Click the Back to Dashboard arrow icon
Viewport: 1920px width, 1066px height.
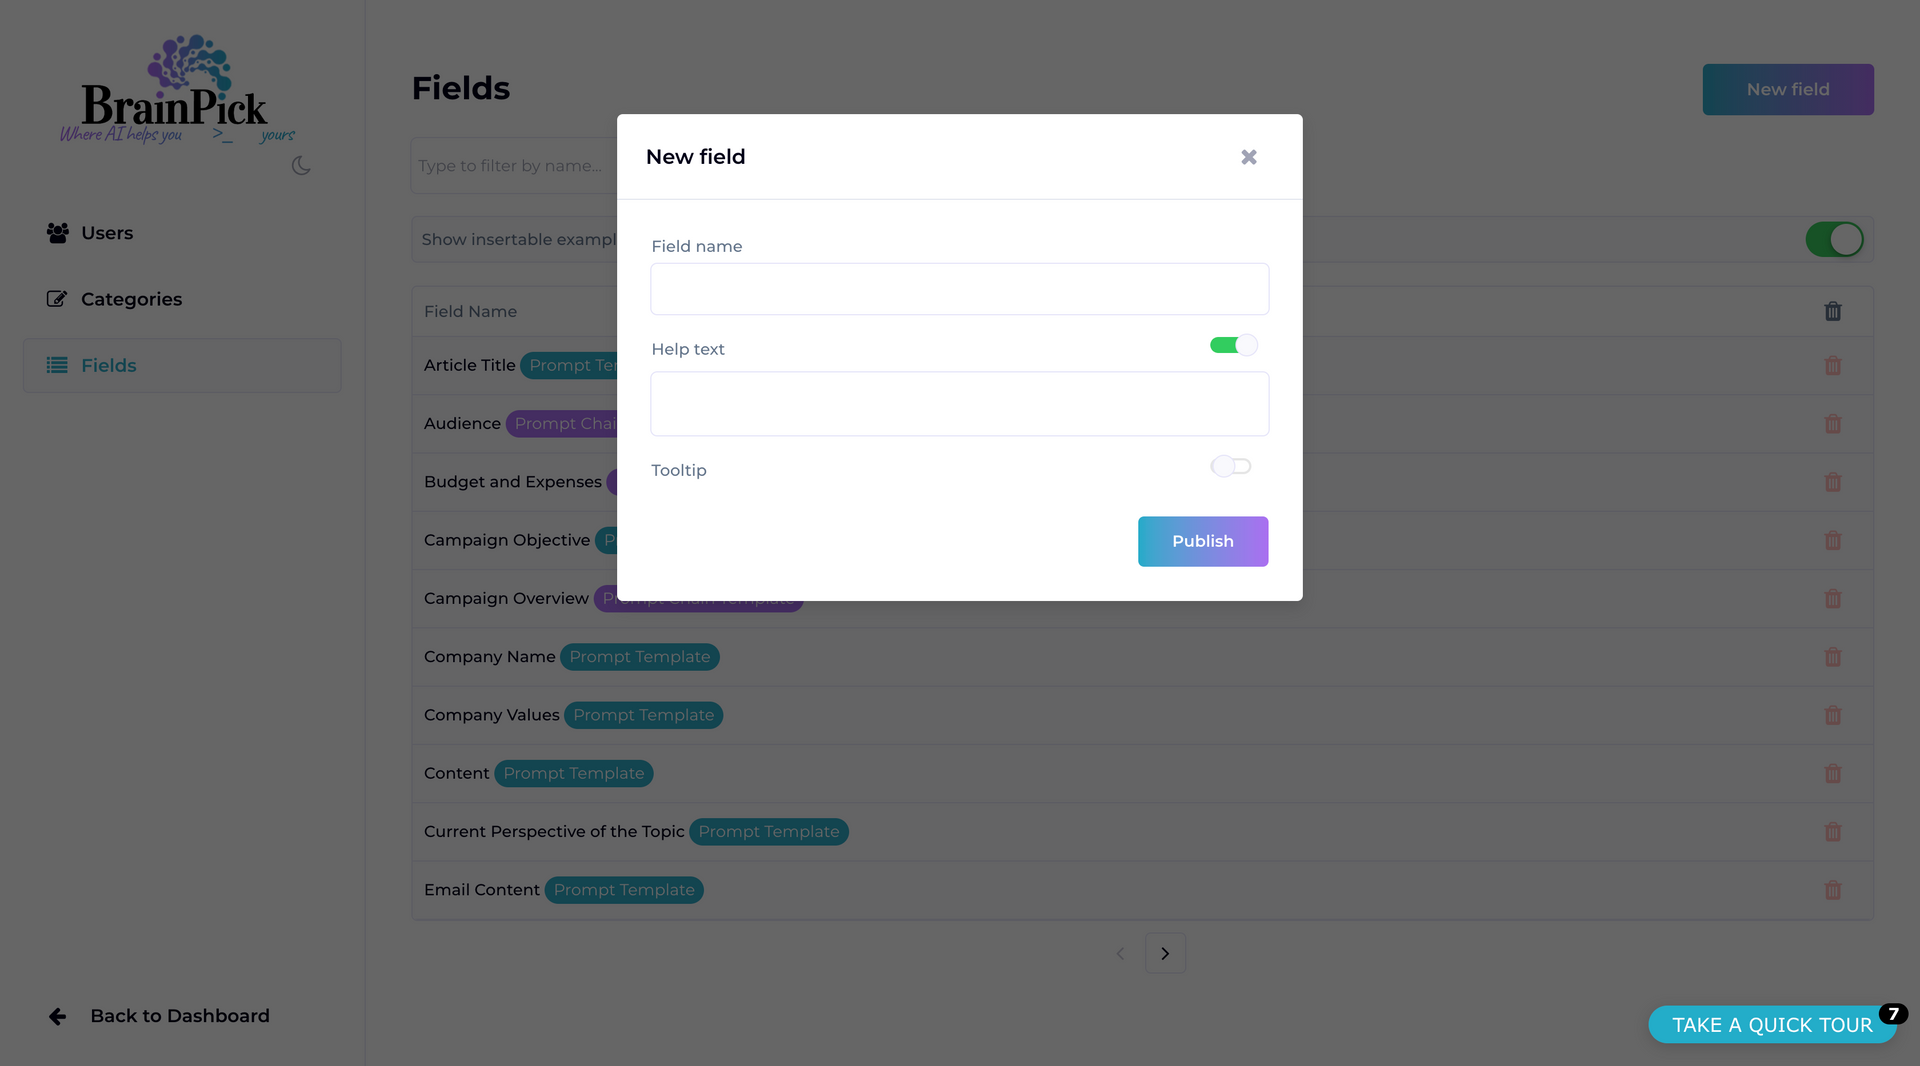coord(58,1016)
